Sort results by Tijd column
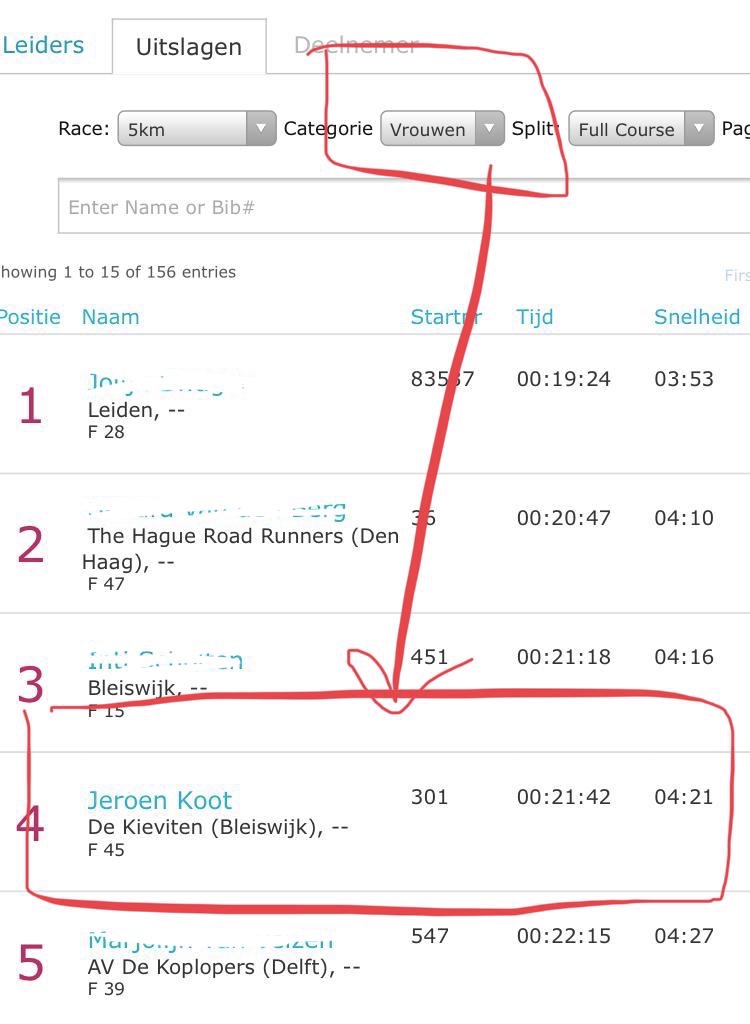Image resolution: width=750 pixels, height=1024 pixels. coord(534,317)
